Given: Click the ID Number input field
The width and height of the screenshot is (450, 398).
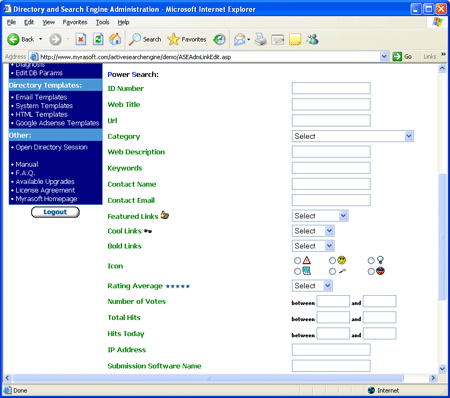Looking at the screenshot, I should click(331, 88).
